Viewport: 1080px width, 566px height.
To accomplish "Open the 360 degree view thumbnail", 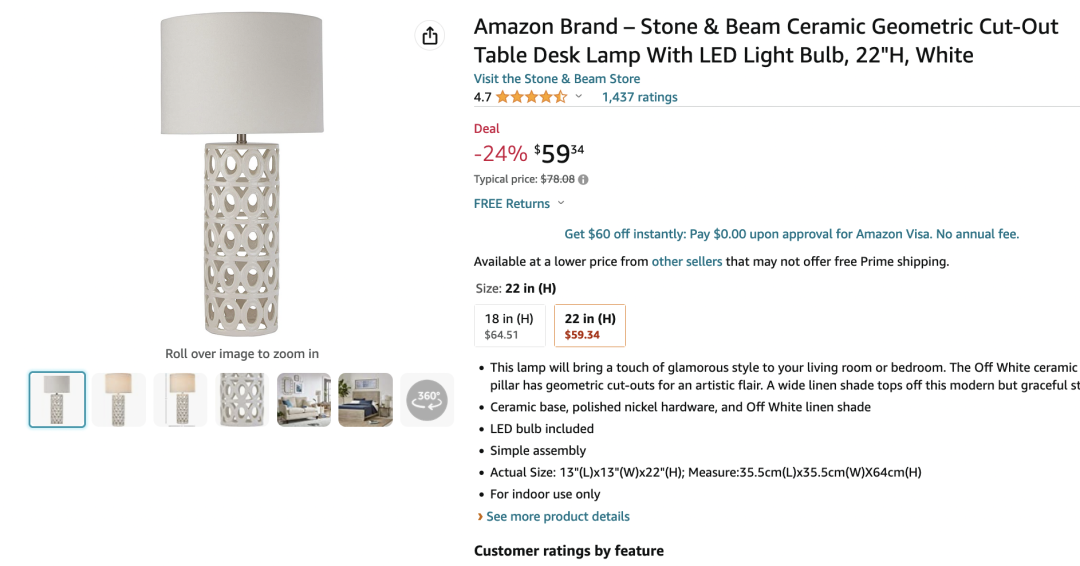I will 427,399.
